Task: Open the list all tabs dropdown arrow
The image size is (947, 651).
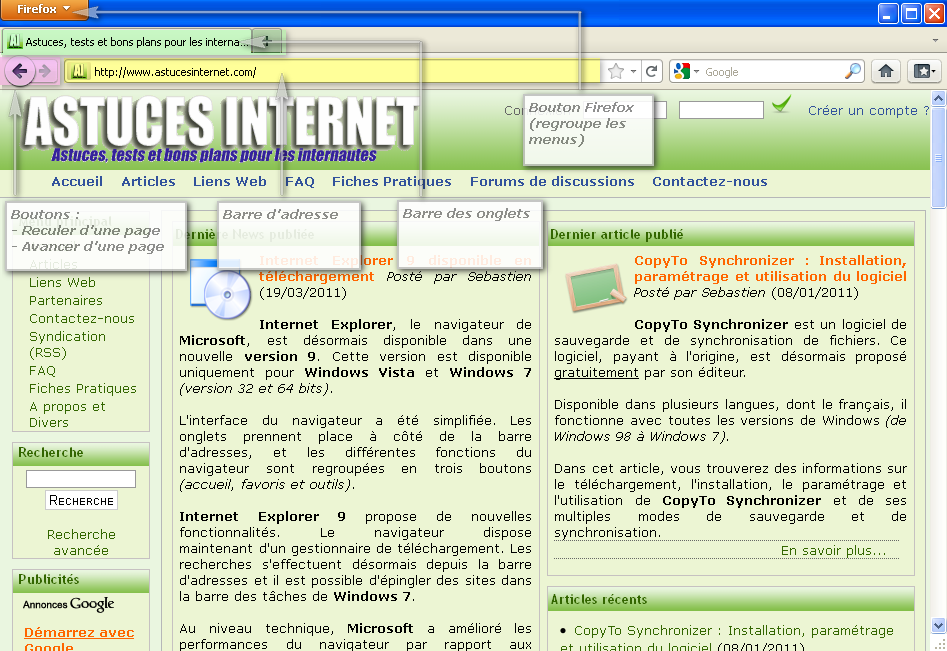Action: click(x=935, y=40)
